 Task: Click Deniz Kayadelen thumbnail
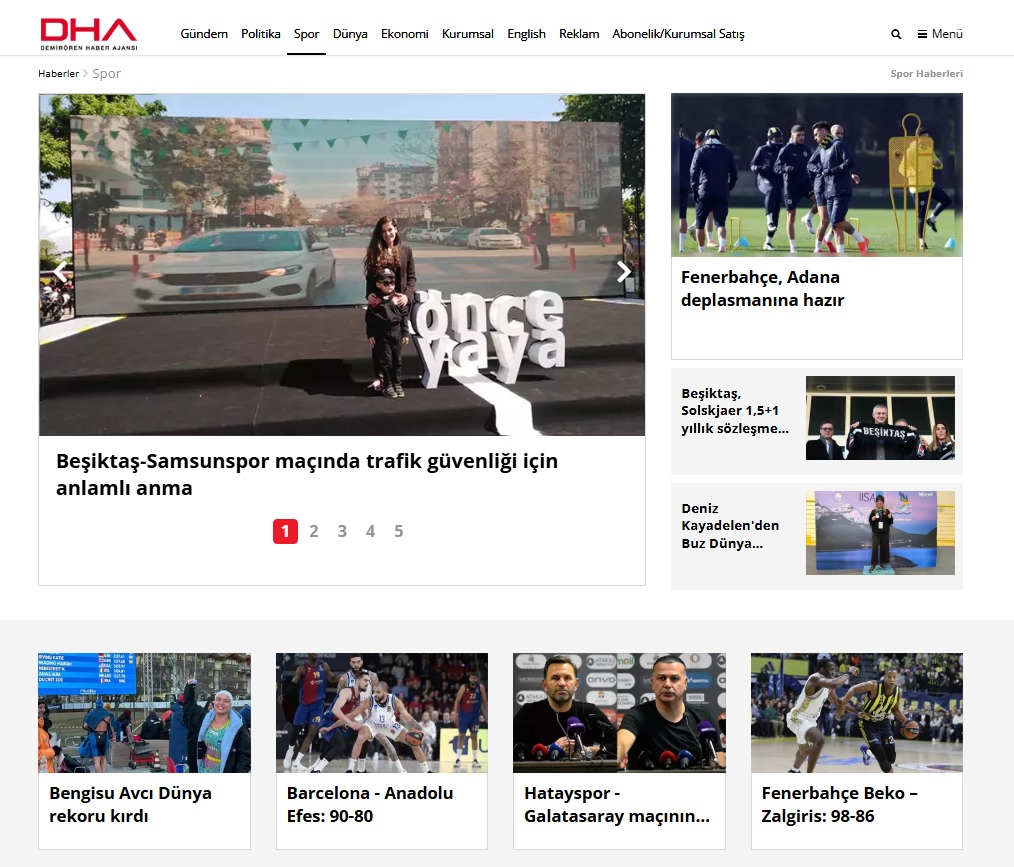pyautogui.click(x=880, y=533)
